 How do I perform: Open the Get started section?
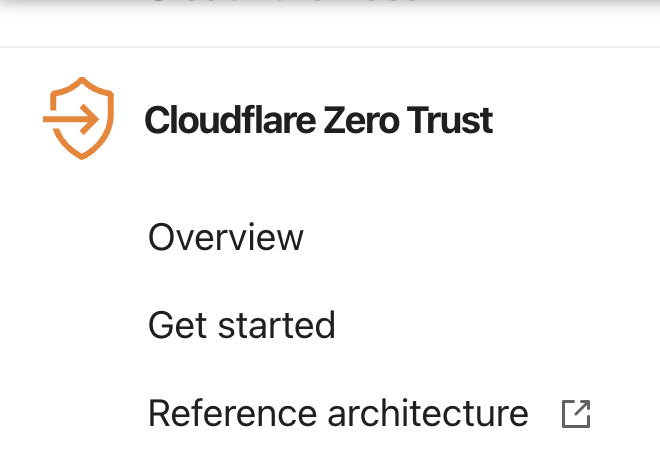coord(242,325)
